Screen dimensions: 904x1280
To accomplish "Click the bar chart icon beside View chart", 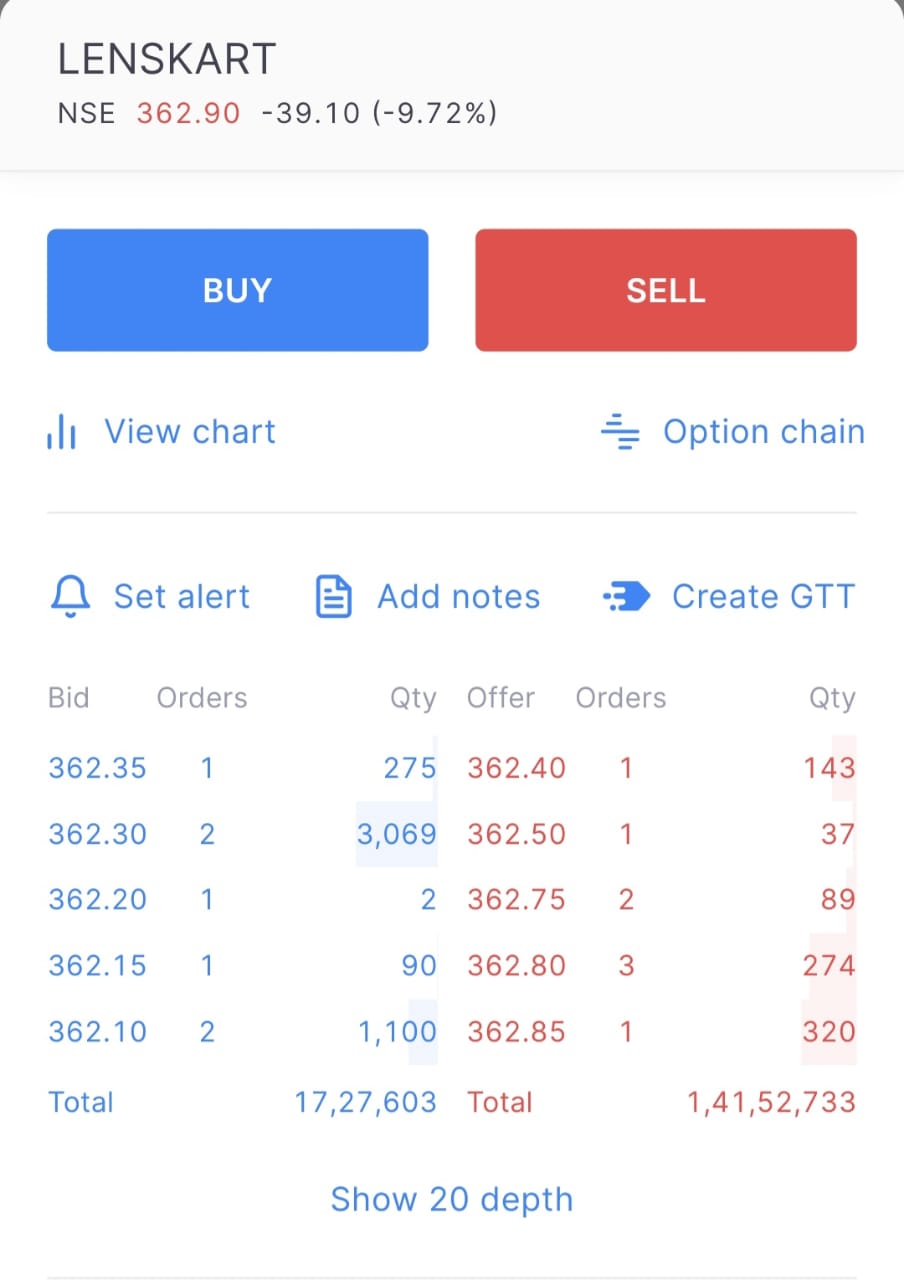I will [x=62, y=433].
